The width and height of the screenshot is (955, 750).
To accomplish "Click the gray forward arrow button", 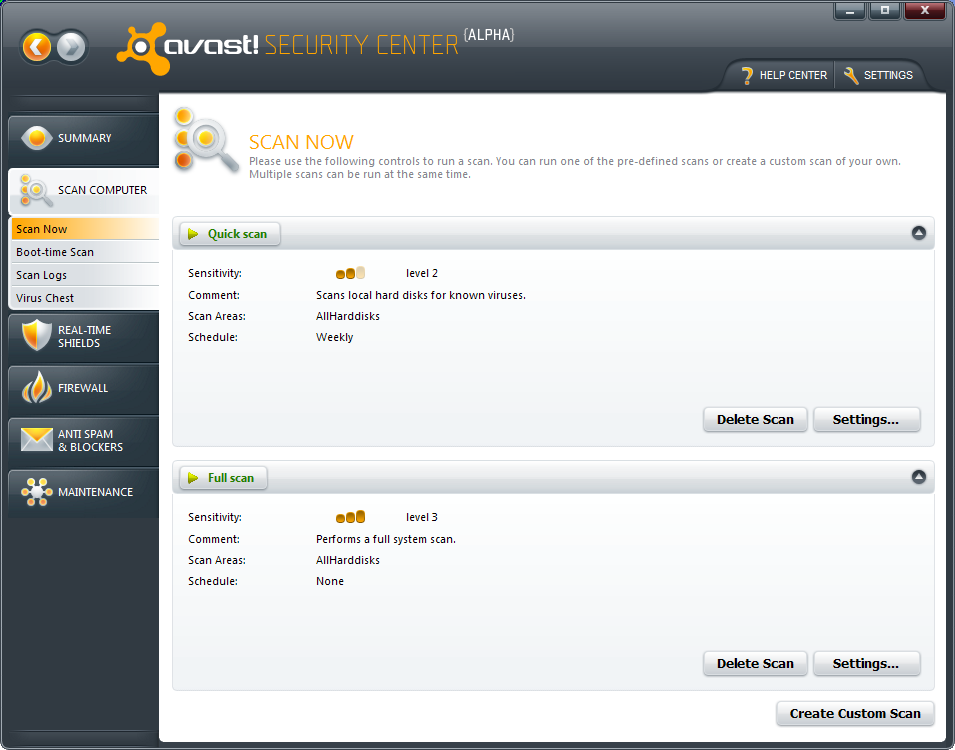I will tap(71, 47).
